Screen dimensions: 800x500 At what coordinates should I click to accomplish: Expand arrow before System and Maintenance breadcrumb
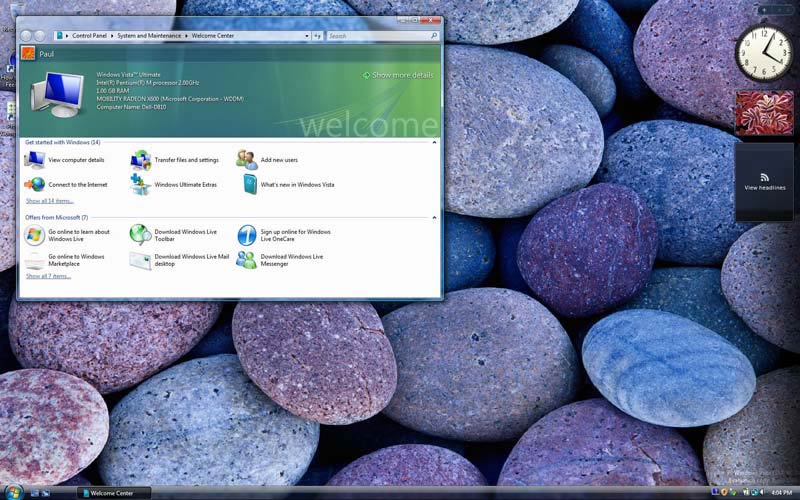(112, 36)
